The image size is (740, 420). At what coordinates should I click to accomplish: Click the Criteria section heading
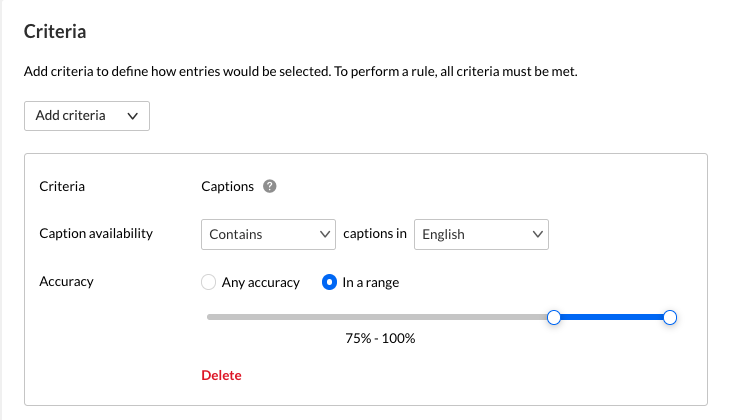coord(55,32)
